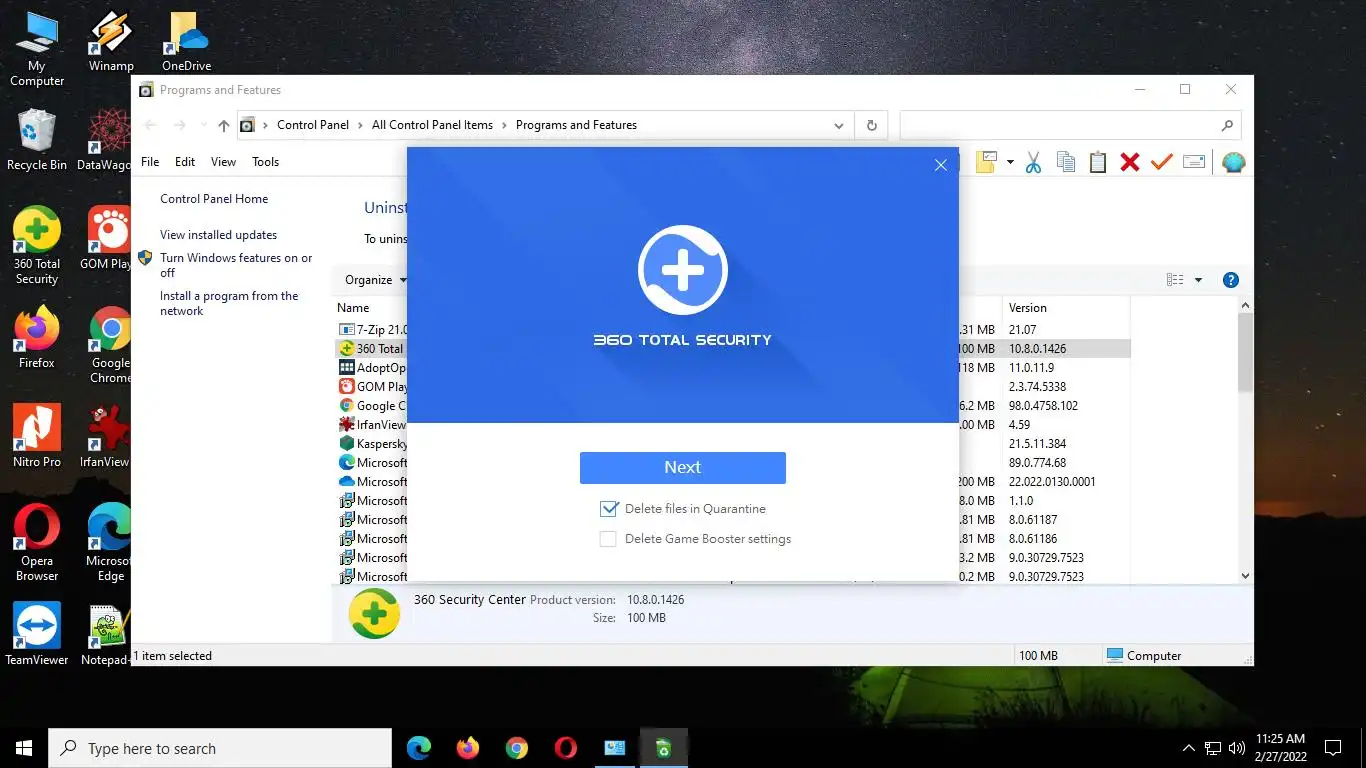The width and height of the screenshot is (1366, 768).
Task: Click the Name column header
Action: [x=353, y=308]
